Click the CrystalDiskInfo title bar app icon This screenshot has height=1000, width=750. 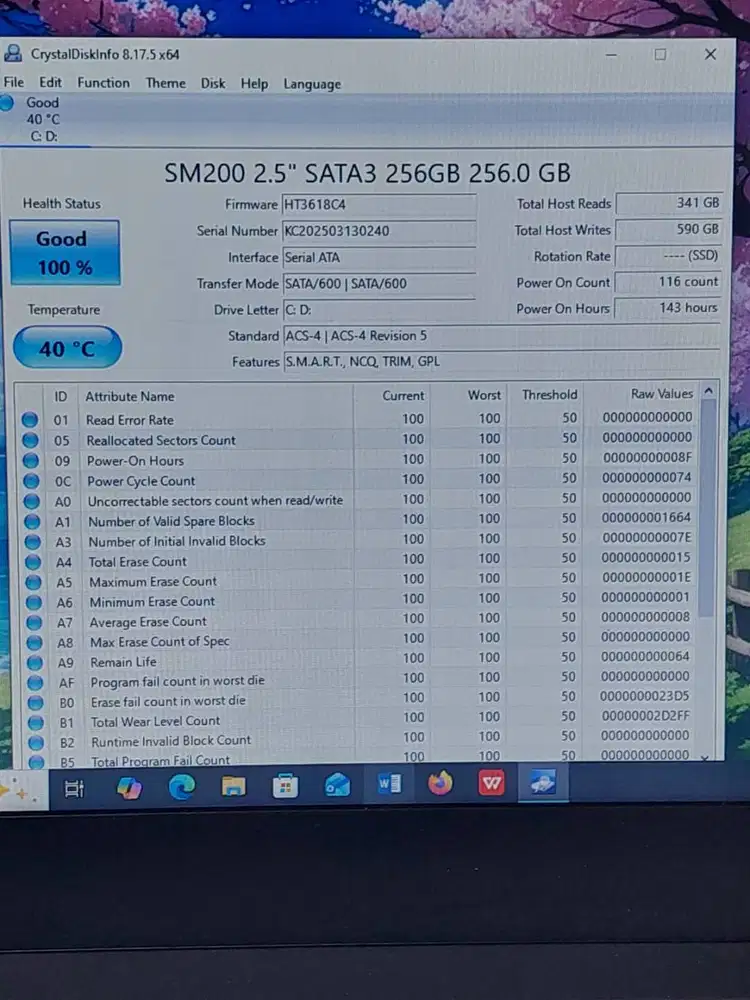click(13, 54)
